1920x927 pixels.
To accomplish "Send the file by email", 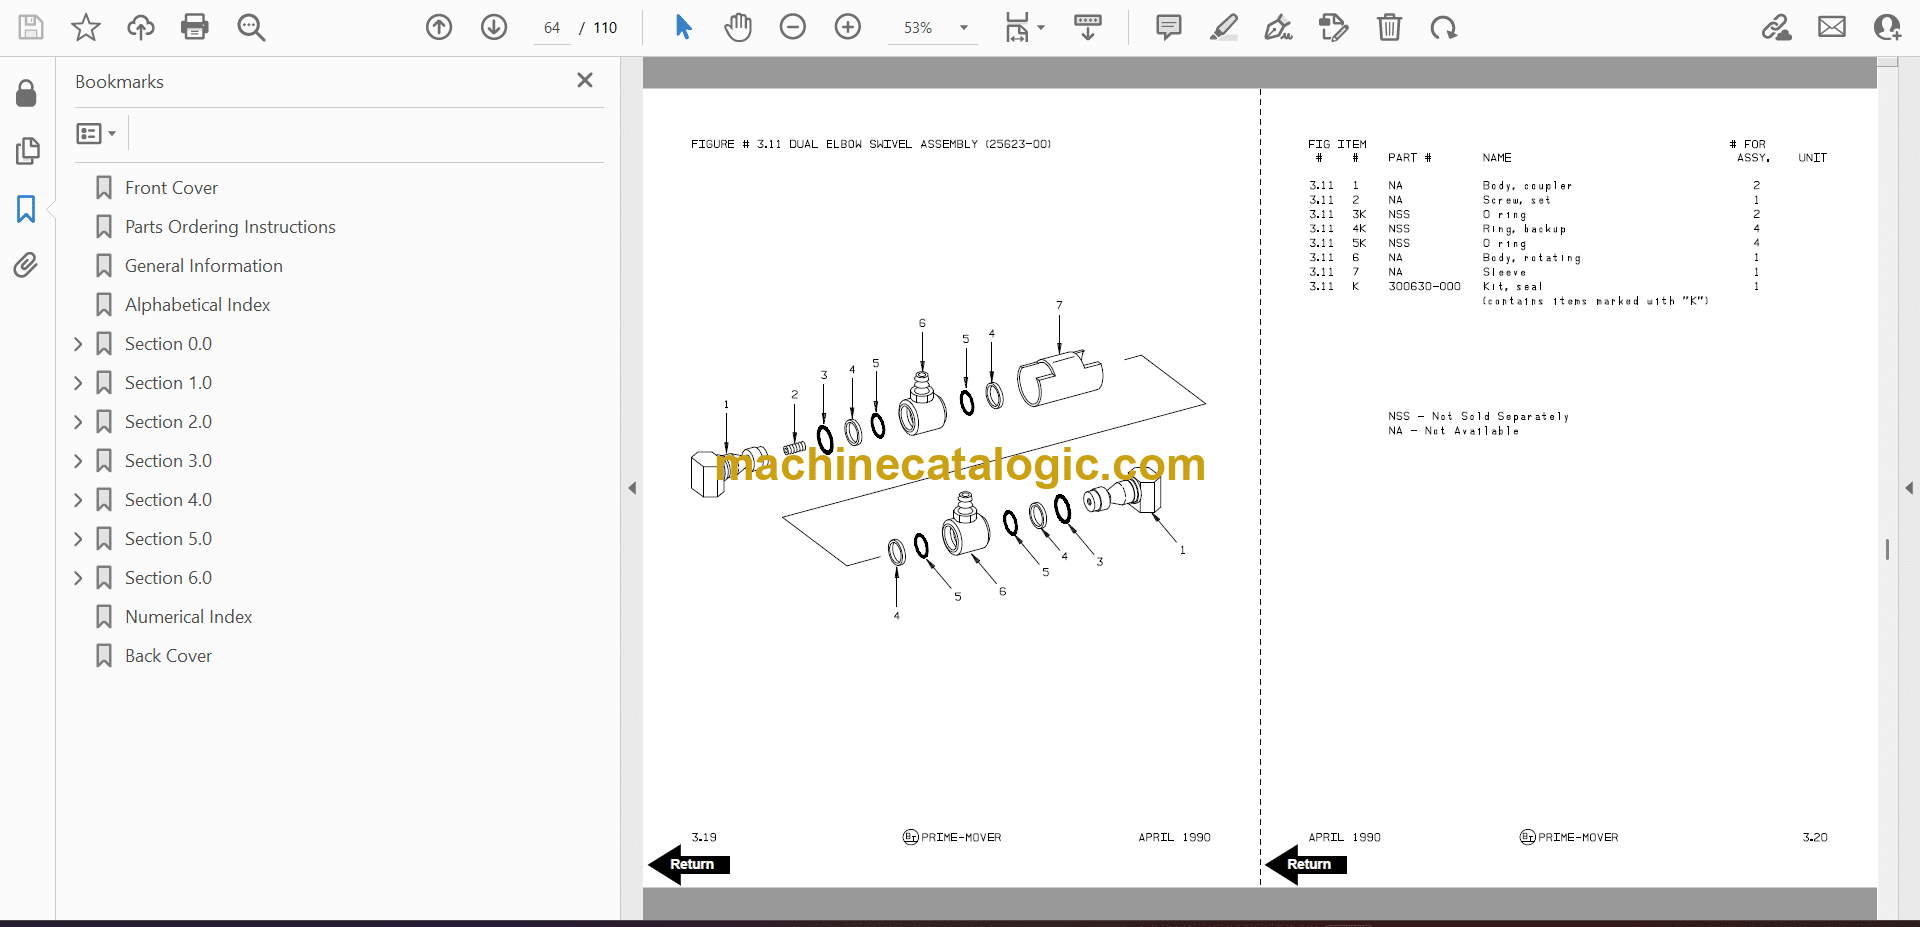I will pos(1832,27).
